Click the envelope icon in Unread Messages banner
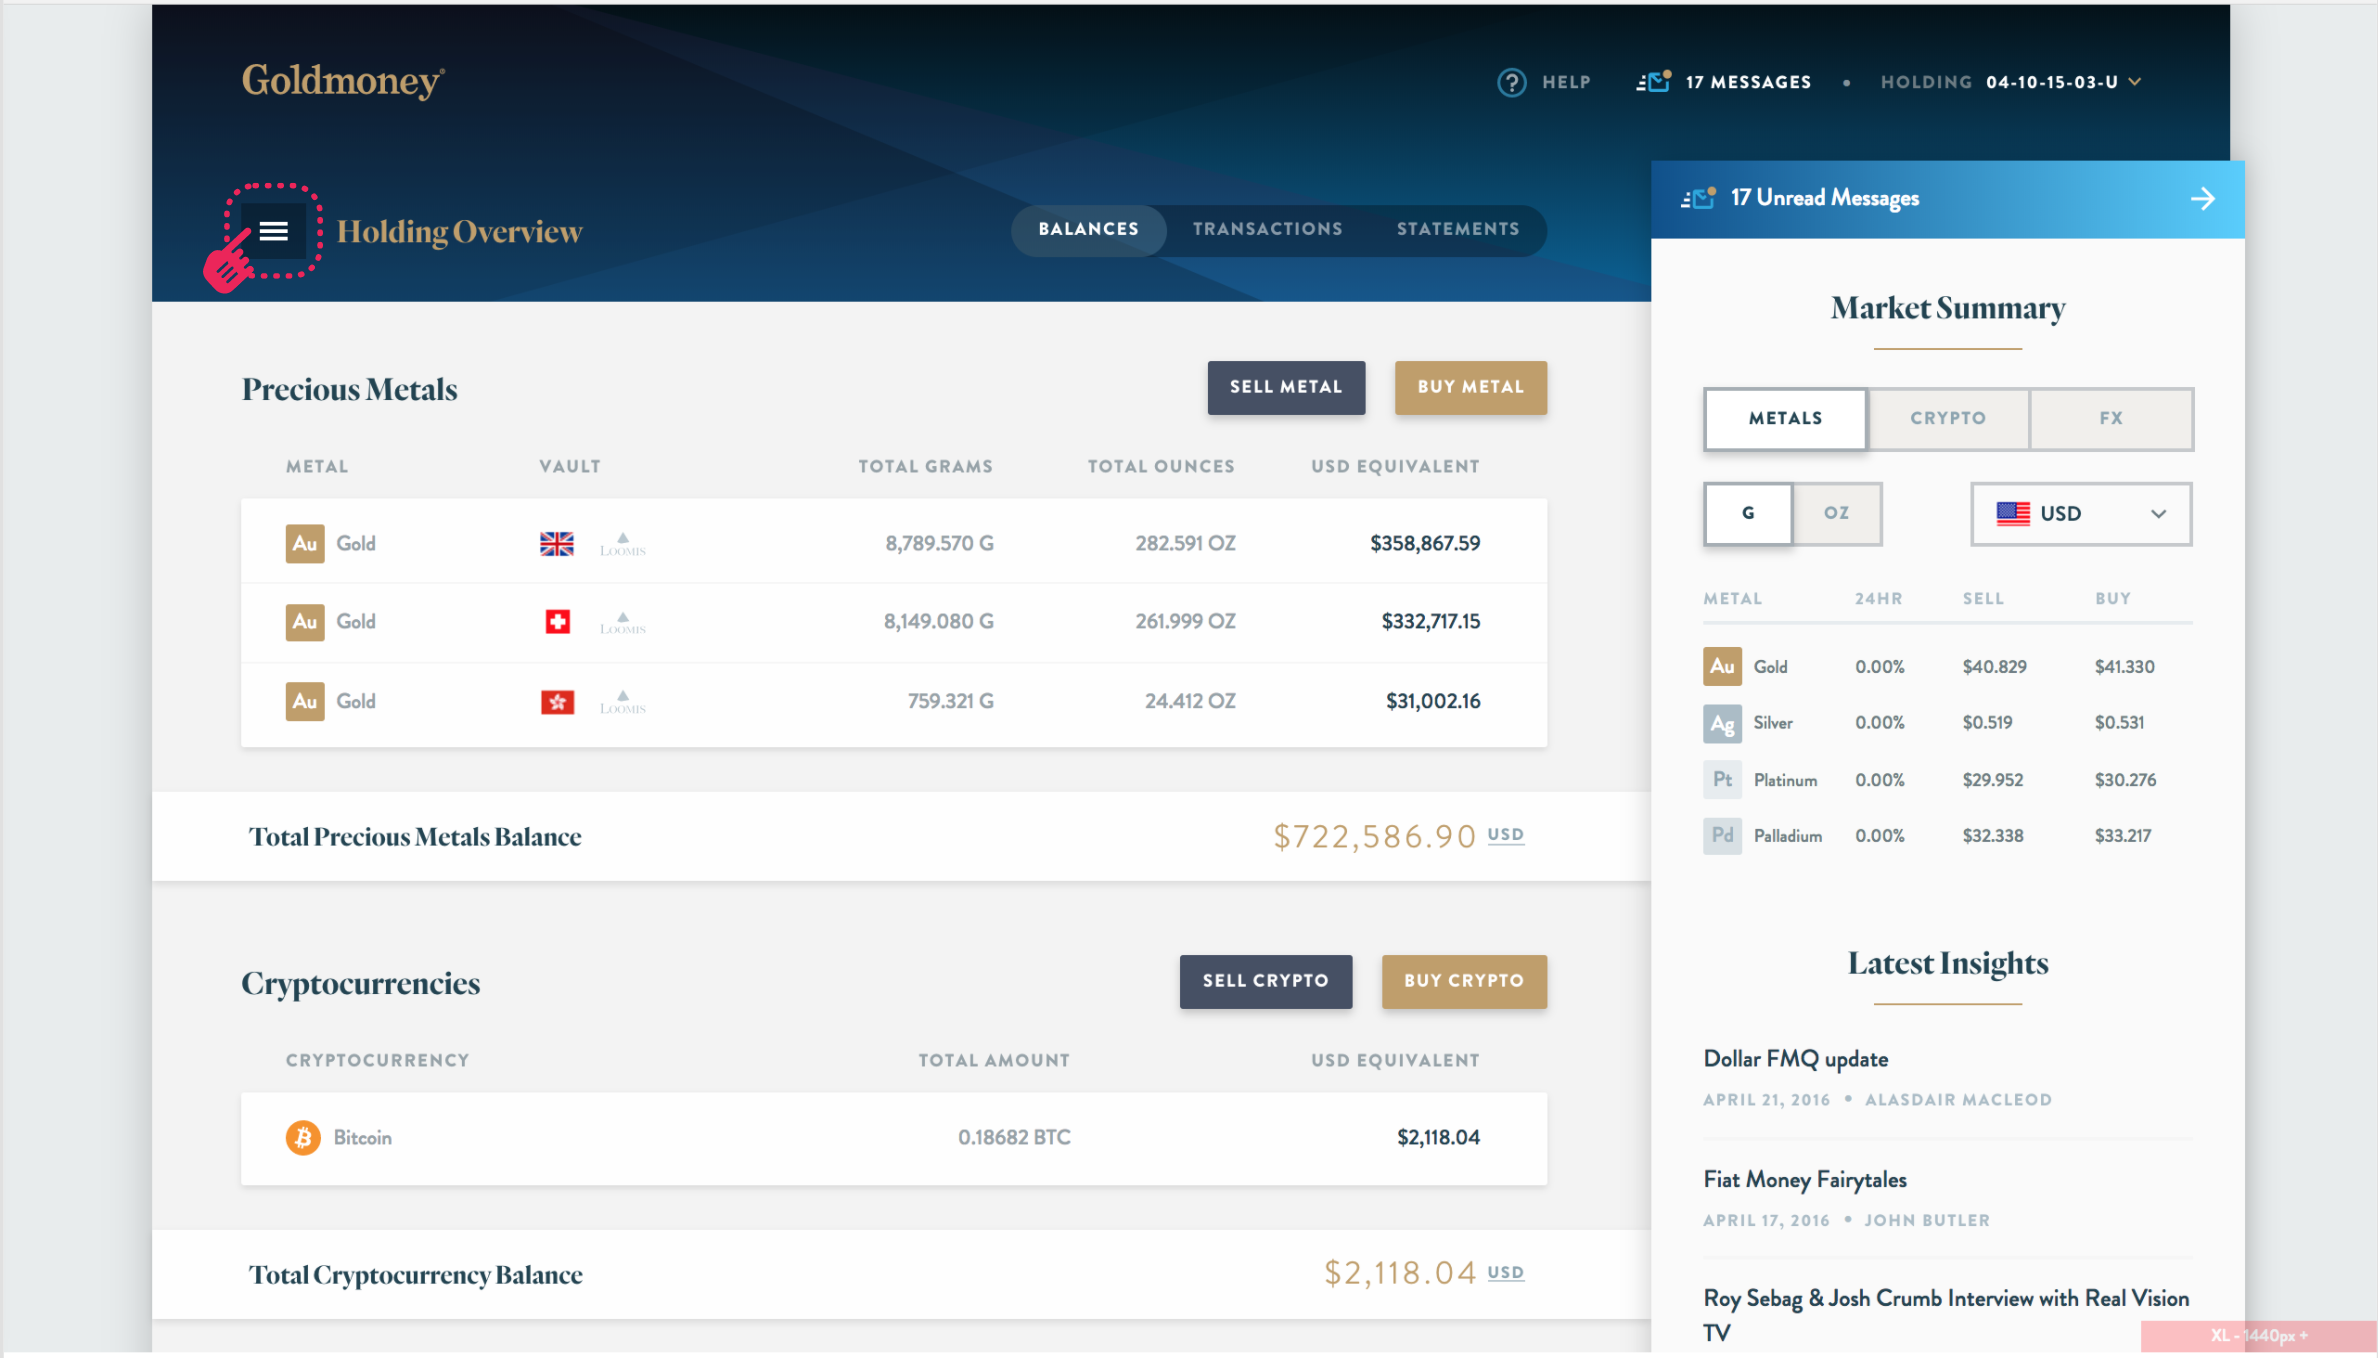Viewport: 2378px width, 1358px height. pos(1698,198)
